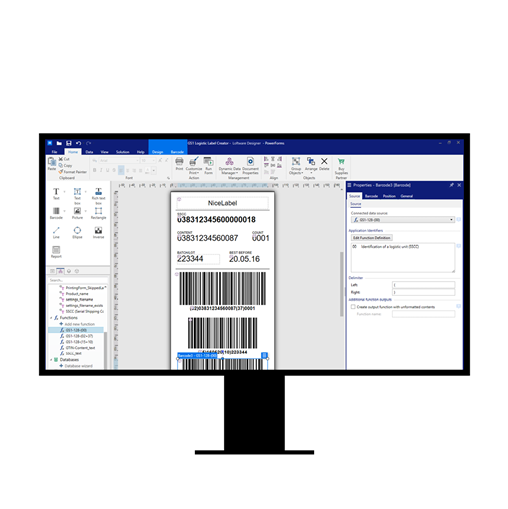Click the Left delimiter input field

[x=423, y=285]
